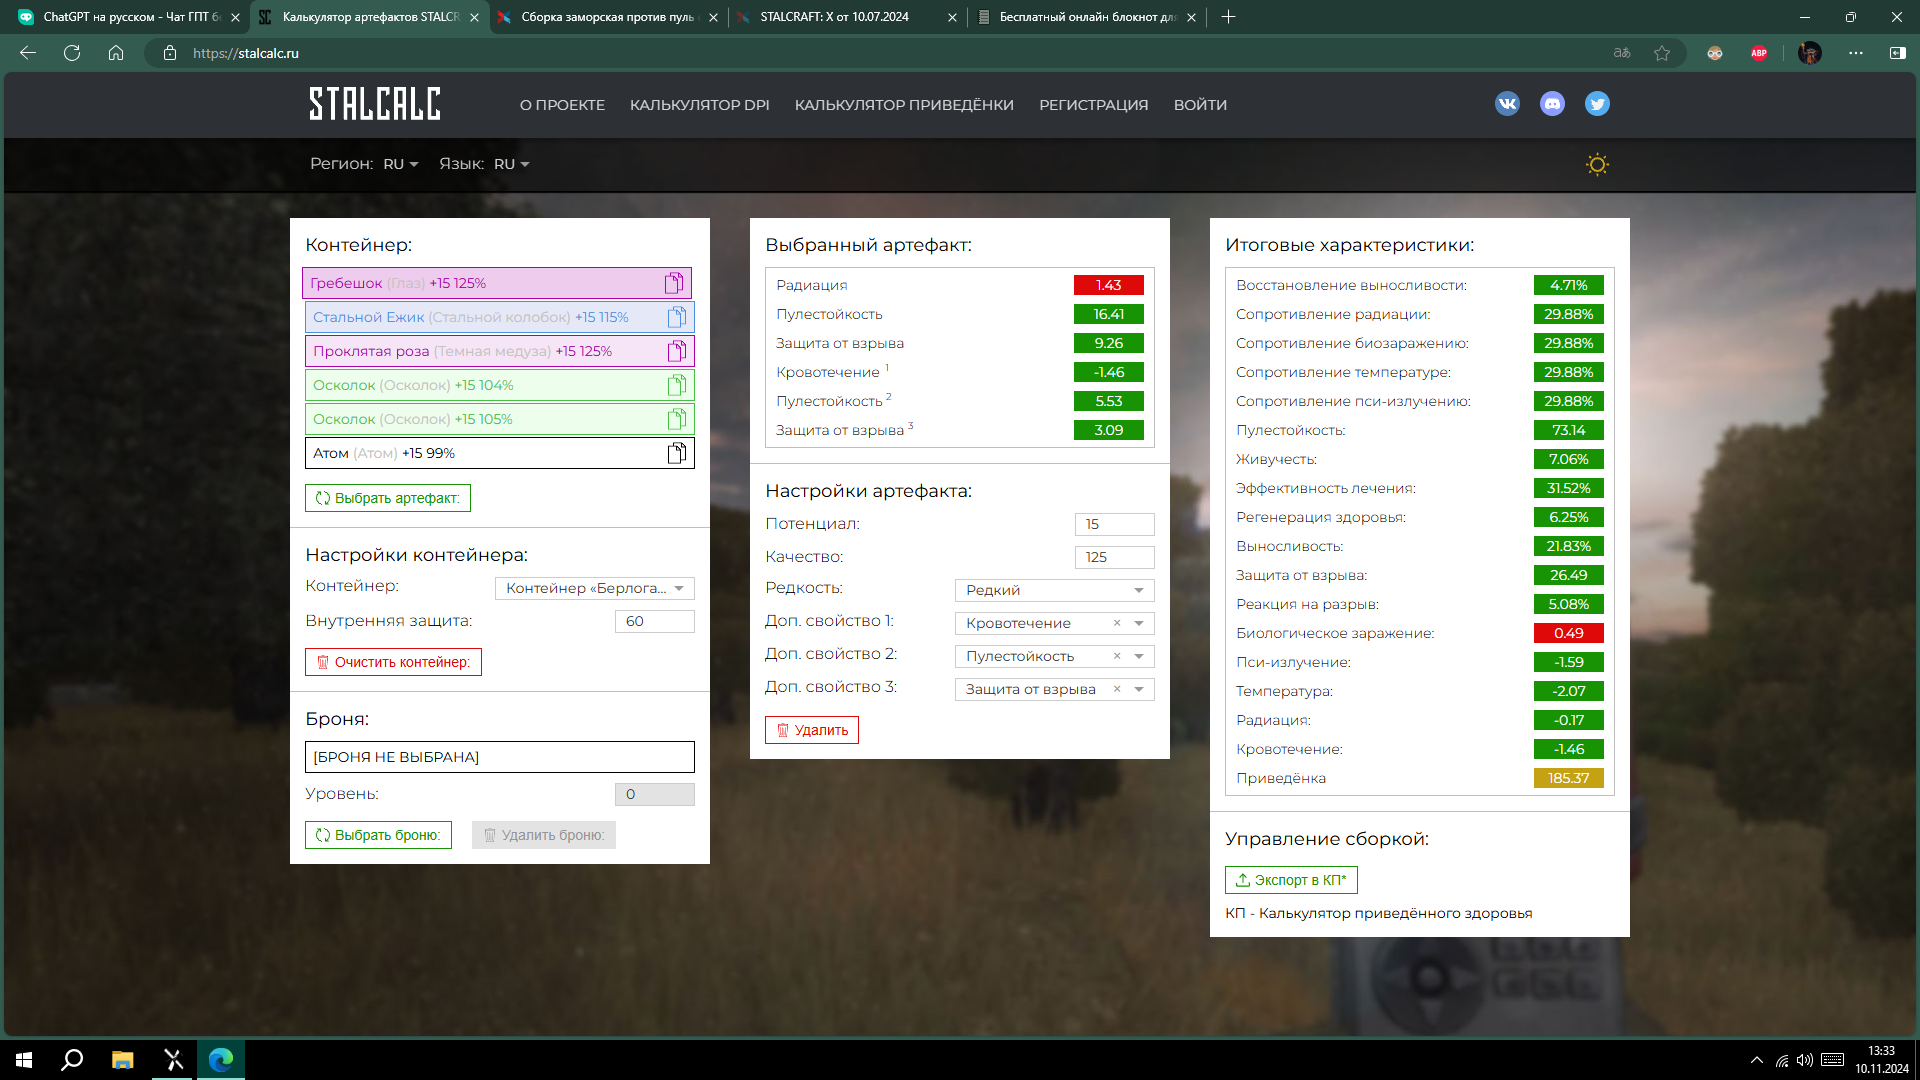Open Windows search from taskbar
The height and width of the screenshot is (1080, 1920).
pyautogui.click(x=72, y=1060)
